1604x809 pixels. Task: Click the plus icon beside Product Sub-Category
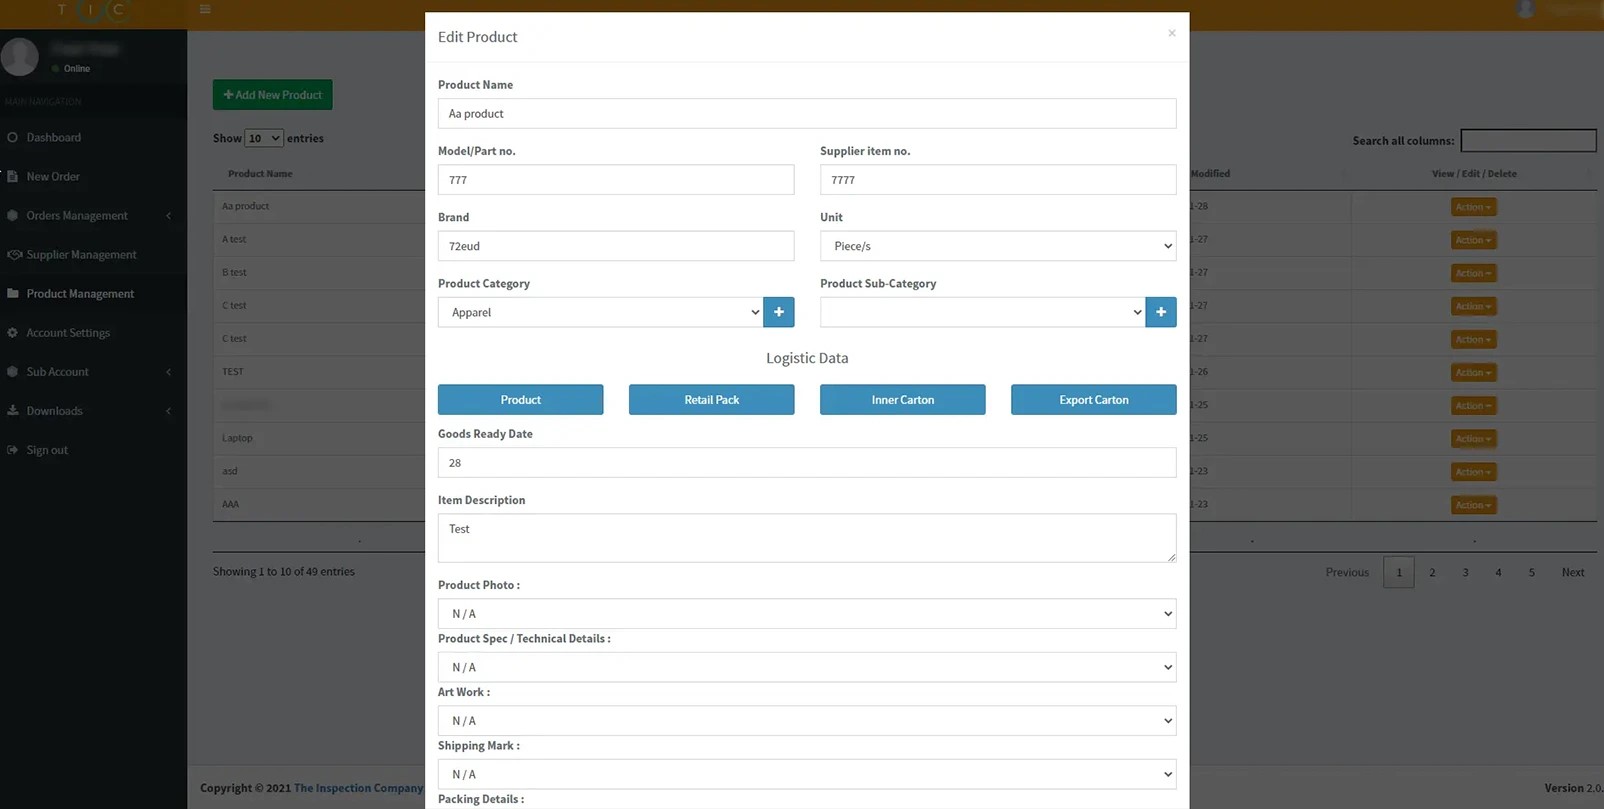click(x=1160, y=312)
